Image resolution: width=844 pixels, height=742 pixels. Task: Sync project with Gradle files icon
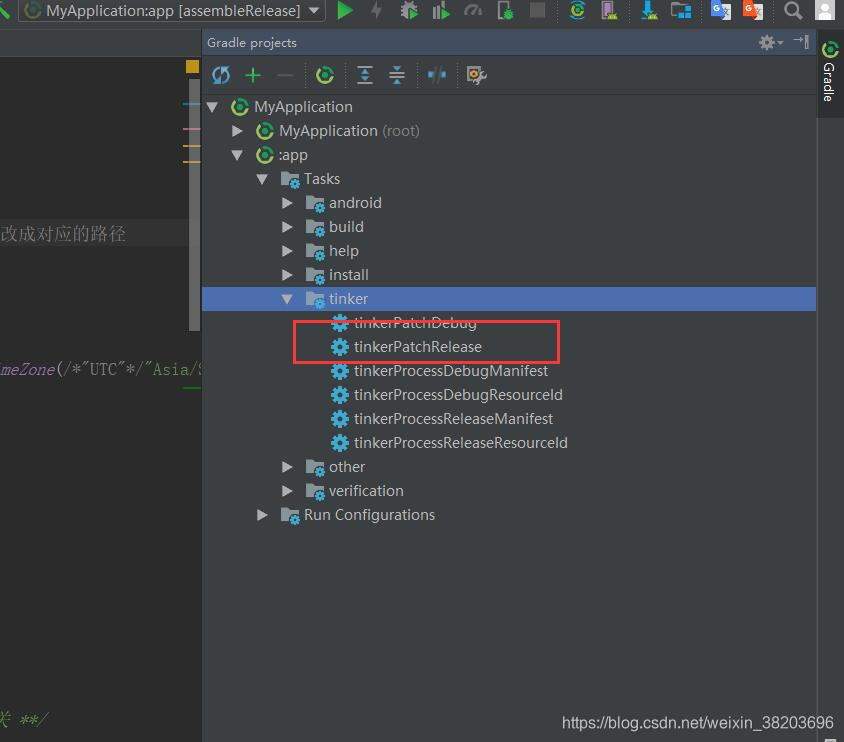click(x=578, y=10)
